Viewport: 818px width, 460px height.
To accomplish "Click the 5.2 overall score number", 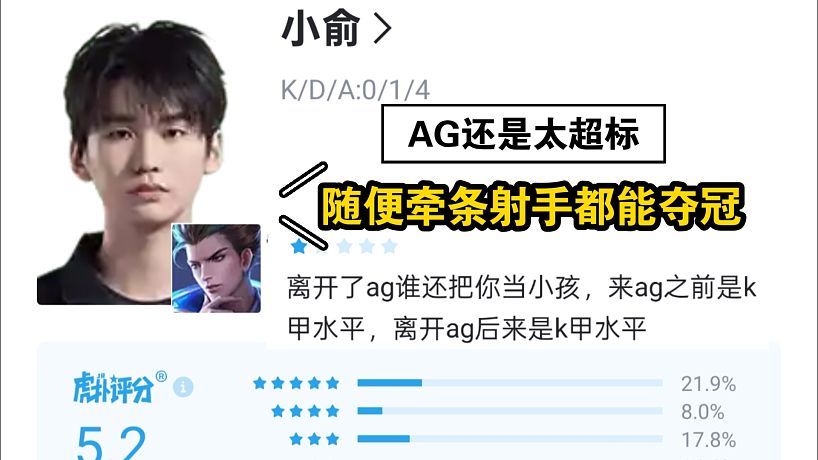I will [111, 443].
